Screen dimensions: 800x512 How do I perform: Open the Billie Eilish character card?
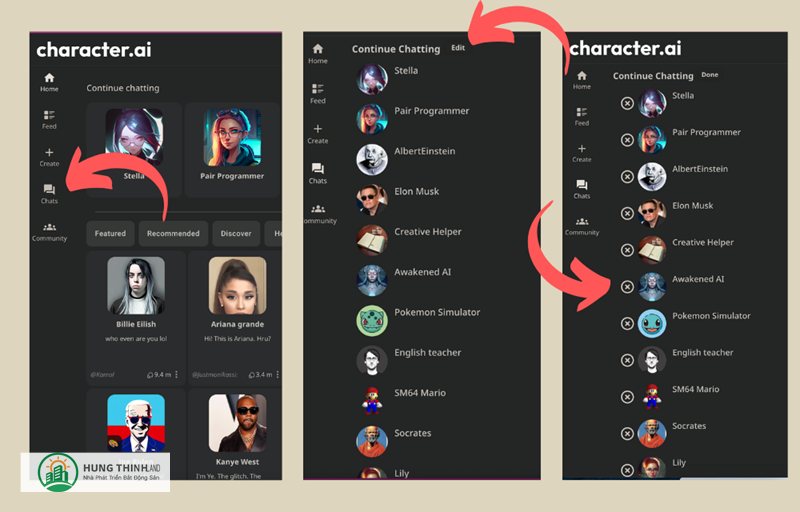(136, 317)
